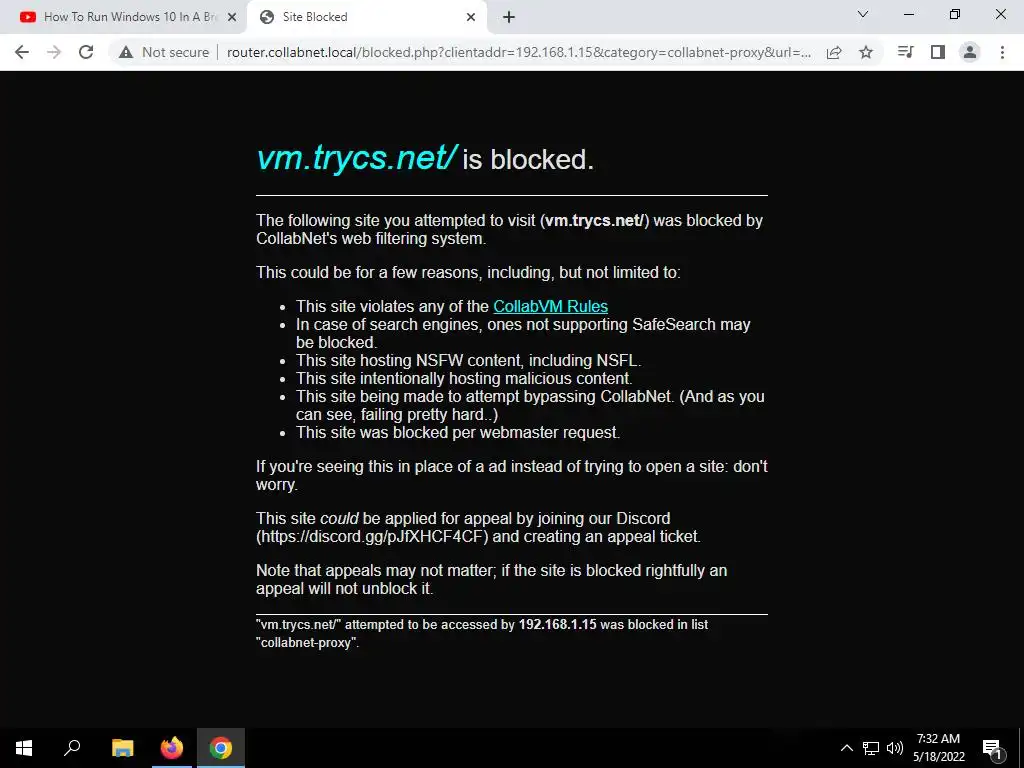Click the address bar URL field

pos(519,52)
